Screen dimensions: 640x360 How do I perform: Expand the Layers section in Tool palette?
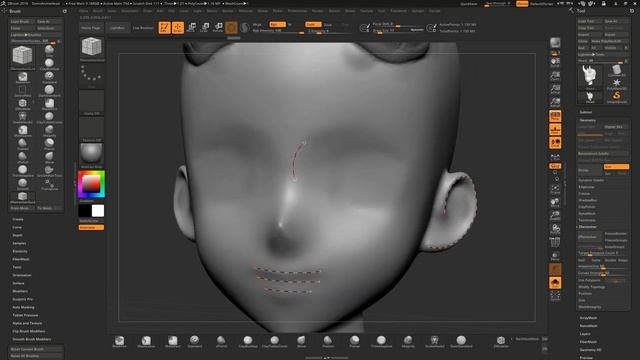tap(585, 334)
